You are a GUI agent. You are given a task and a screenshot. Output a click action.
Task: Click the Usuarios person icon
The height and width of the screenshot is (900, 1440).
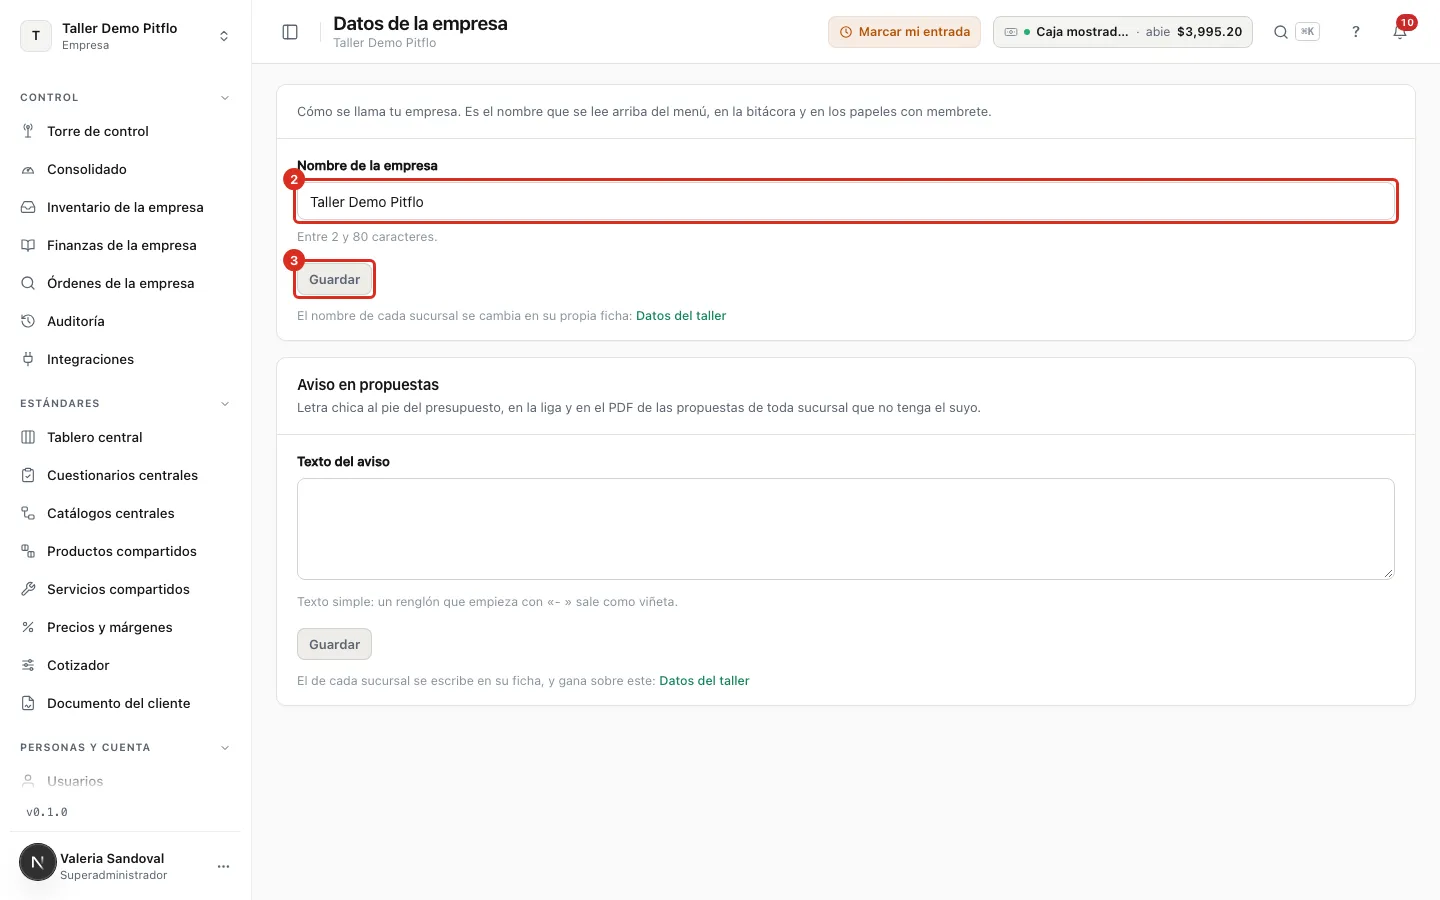coord(28,781)
